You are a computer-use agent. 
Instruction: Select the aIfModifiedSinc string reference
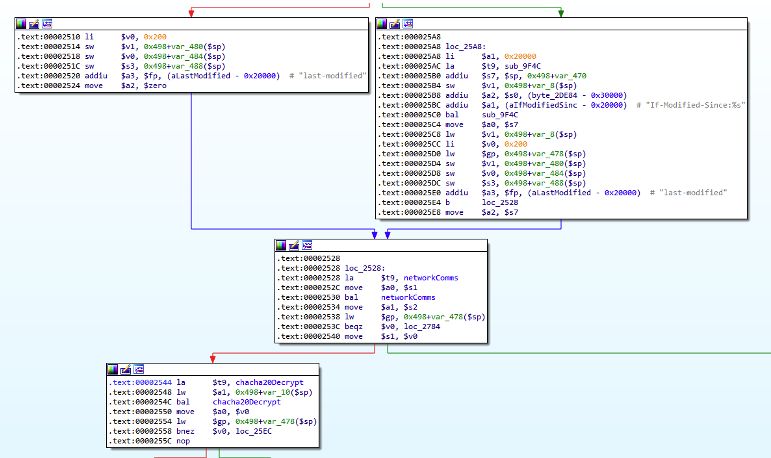[540, 105]
